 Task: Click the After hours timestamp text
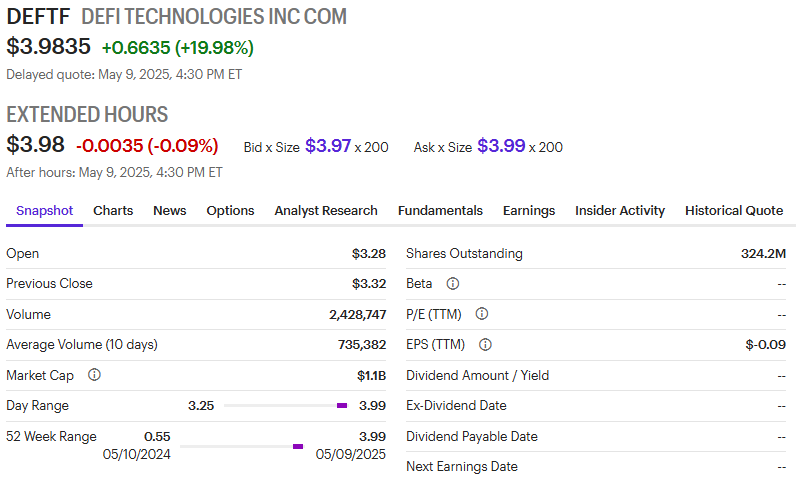point(114,173)
